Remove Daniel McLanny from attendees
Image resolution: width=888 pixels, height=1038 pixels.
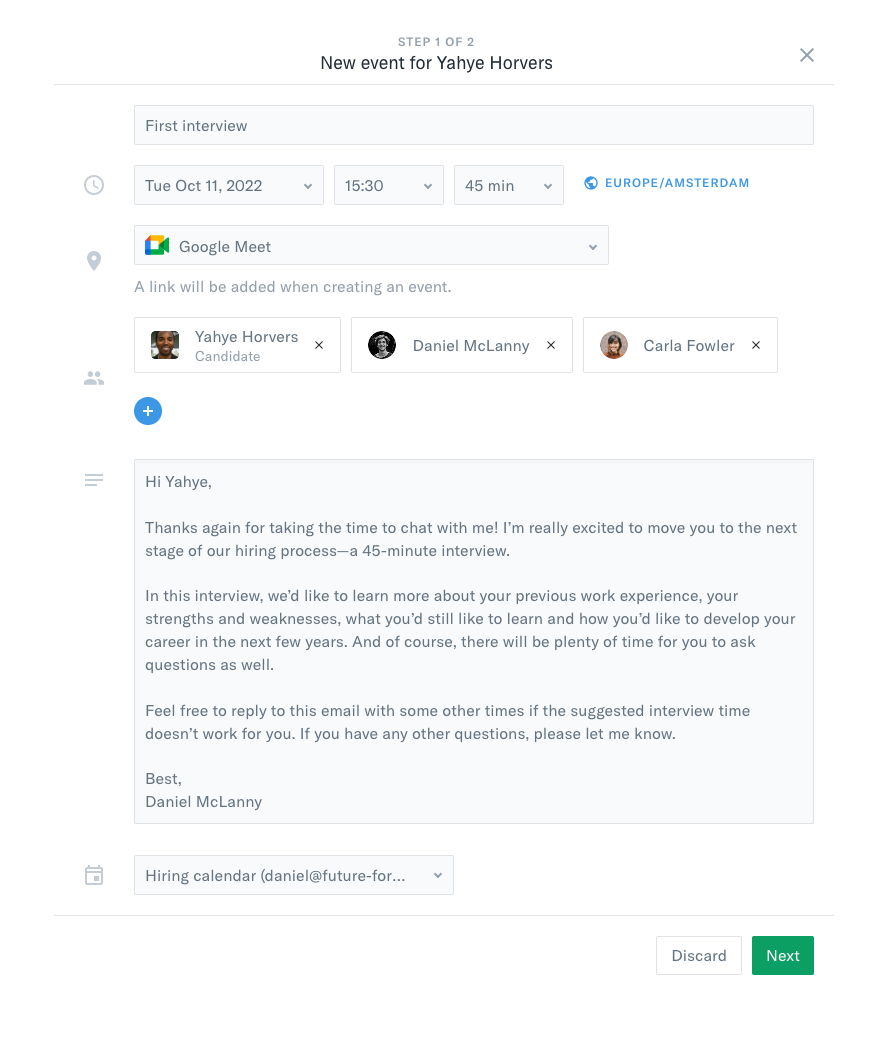pos(551,345)
